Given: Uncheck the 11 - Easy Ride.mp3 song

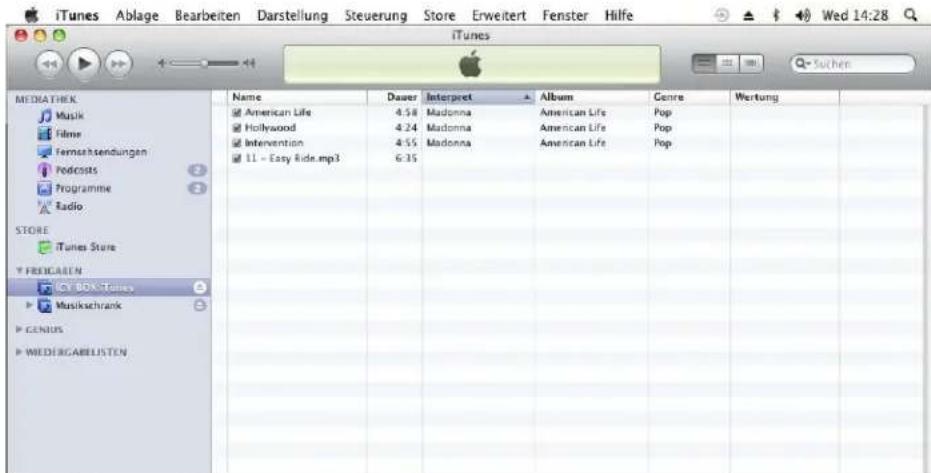Looking at the screenshot, I should tap(237, 159).
